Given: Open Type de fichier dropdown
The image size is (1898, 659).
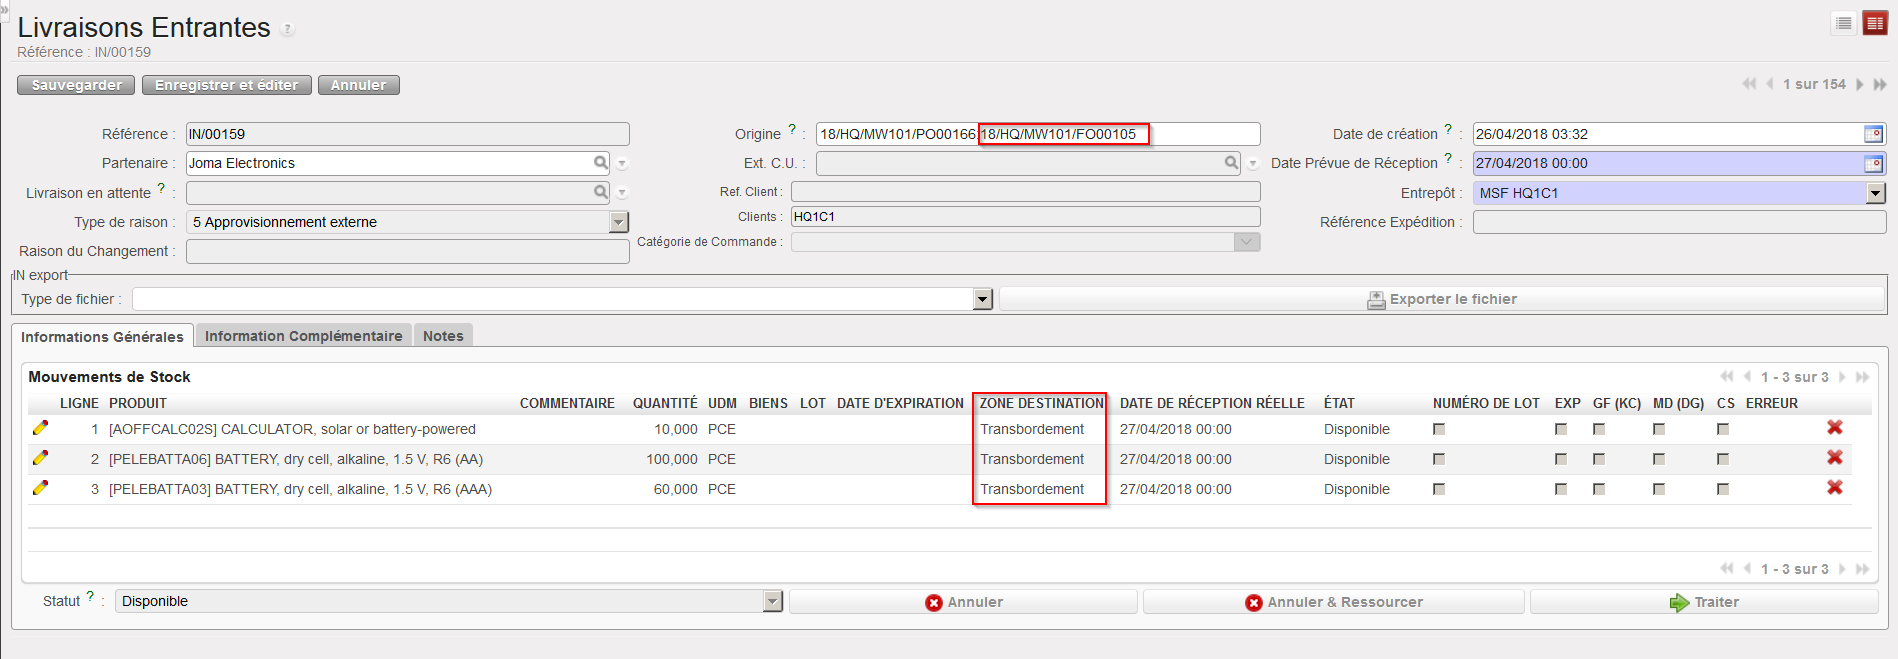Looking at the screenshot, I should tap(983, 299).
